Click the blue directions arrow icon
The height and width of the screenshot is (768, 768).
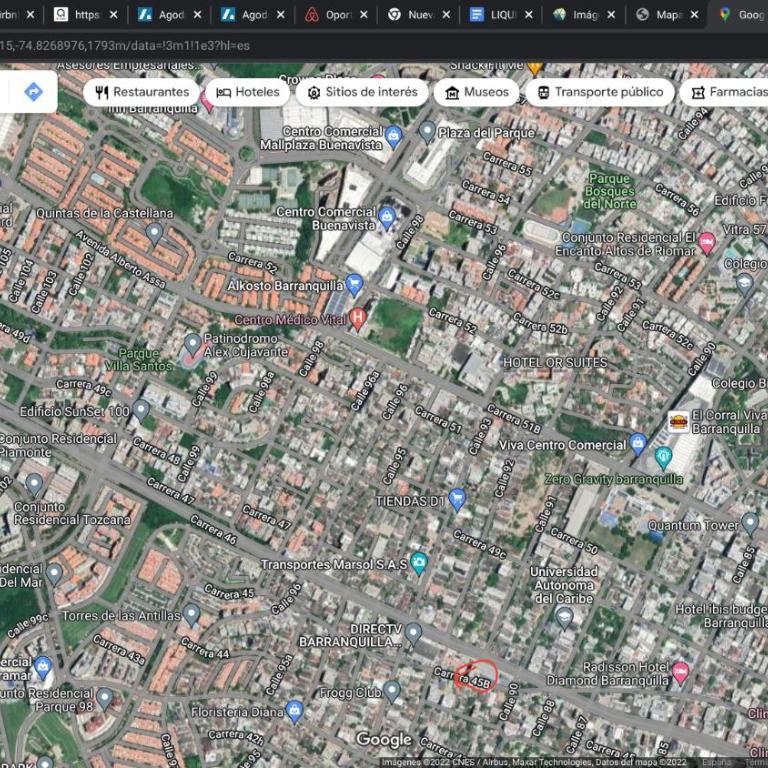pos(33,92)
